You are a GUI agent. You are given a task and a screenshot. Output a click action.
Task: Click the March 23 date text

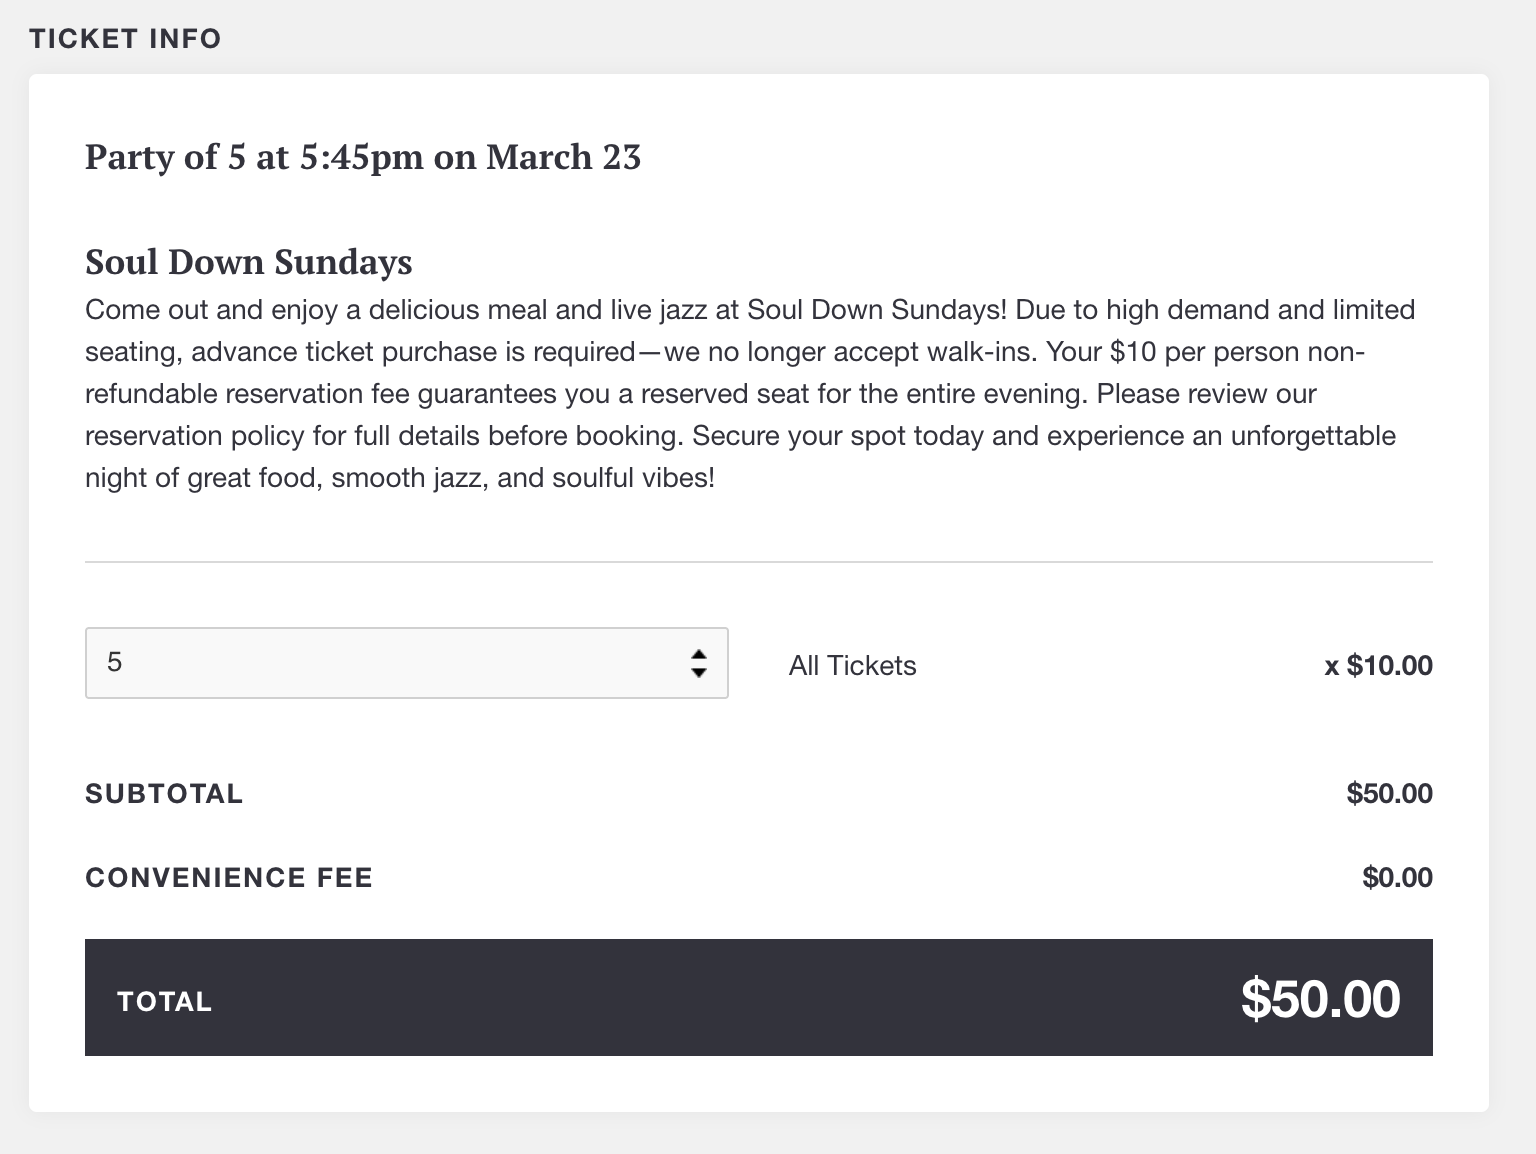point(563,157)
